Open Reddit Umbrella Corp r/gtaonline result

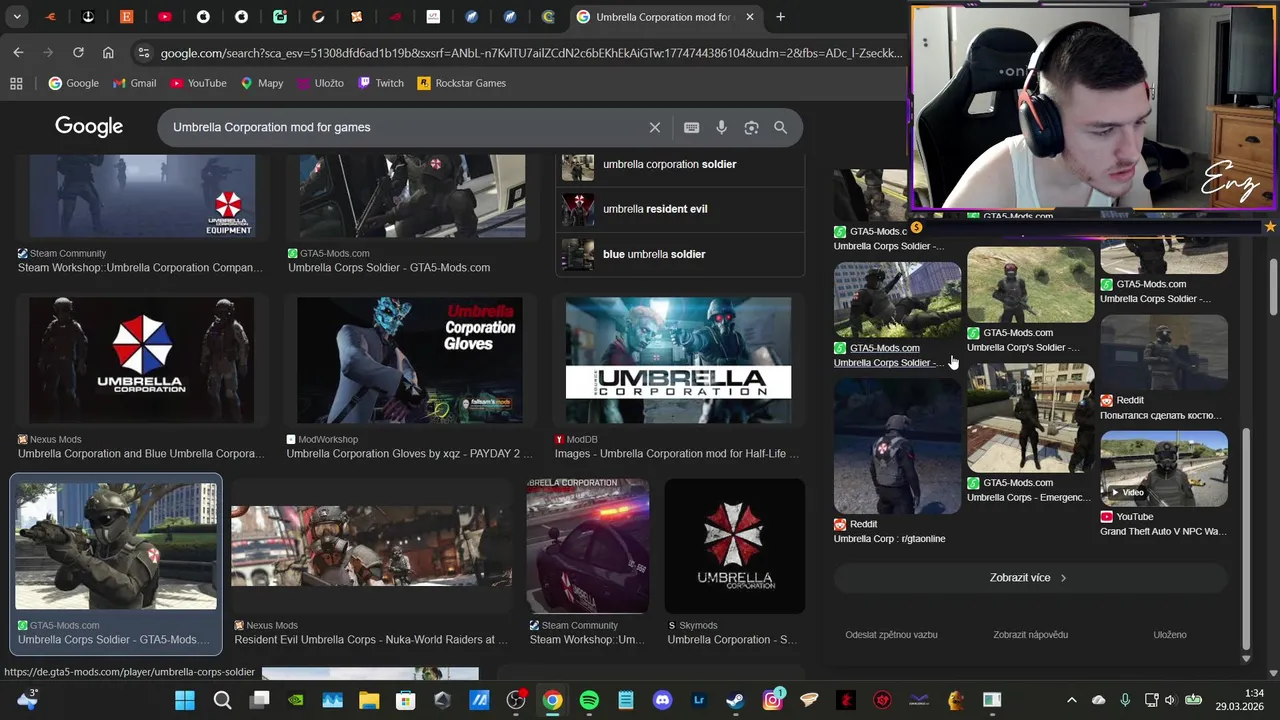(x=897, y=446)
